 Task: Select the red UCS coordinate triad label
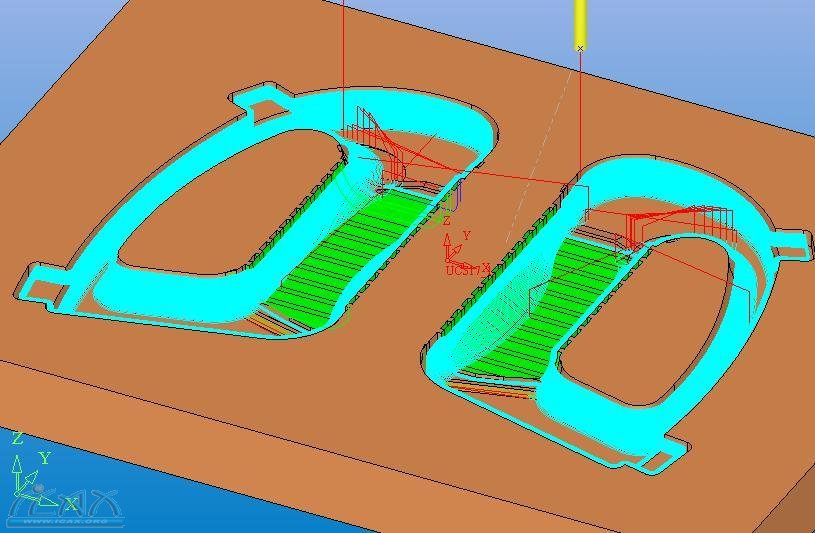(467, 269)
